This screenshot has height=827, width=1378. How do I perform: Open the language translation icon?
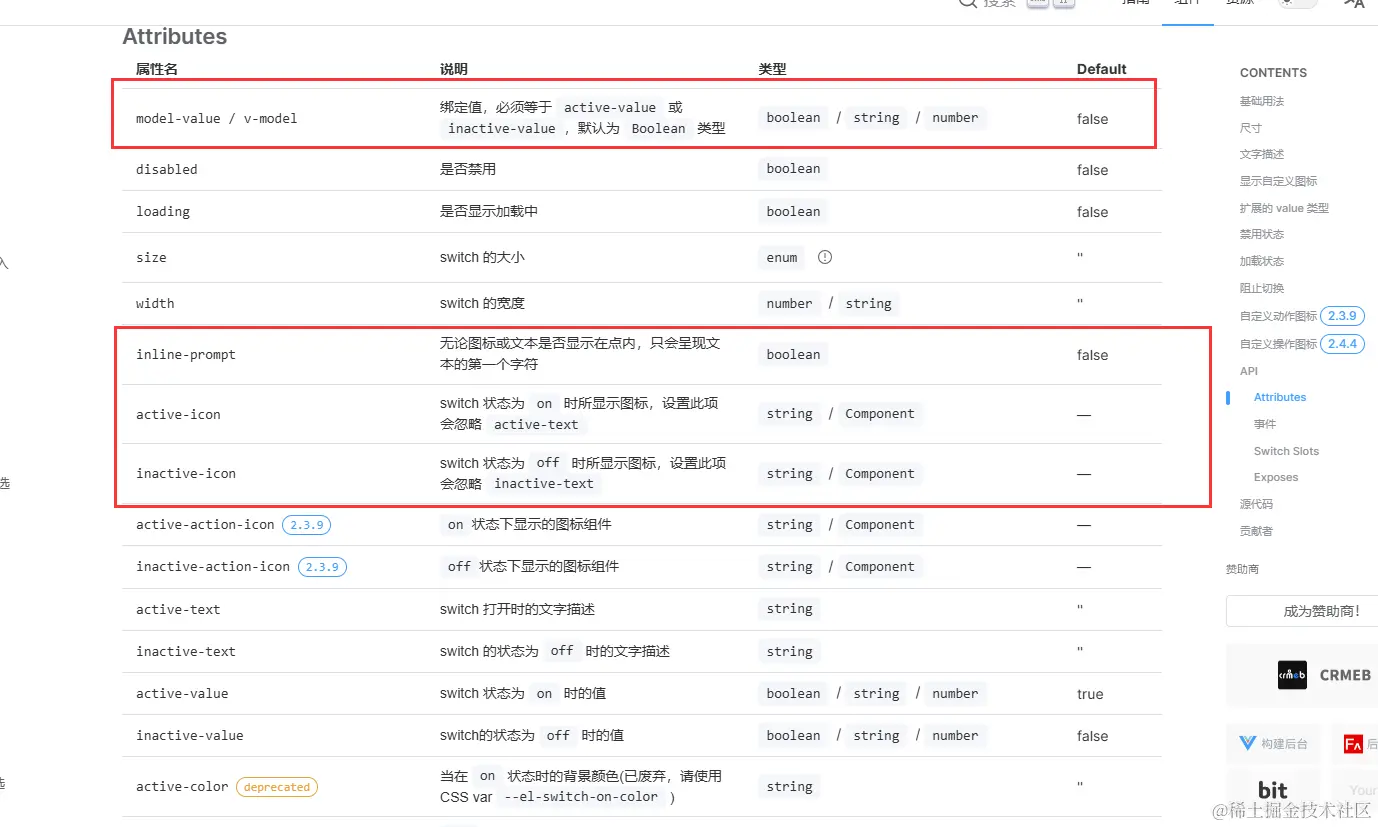click(x=1354, y=4)
